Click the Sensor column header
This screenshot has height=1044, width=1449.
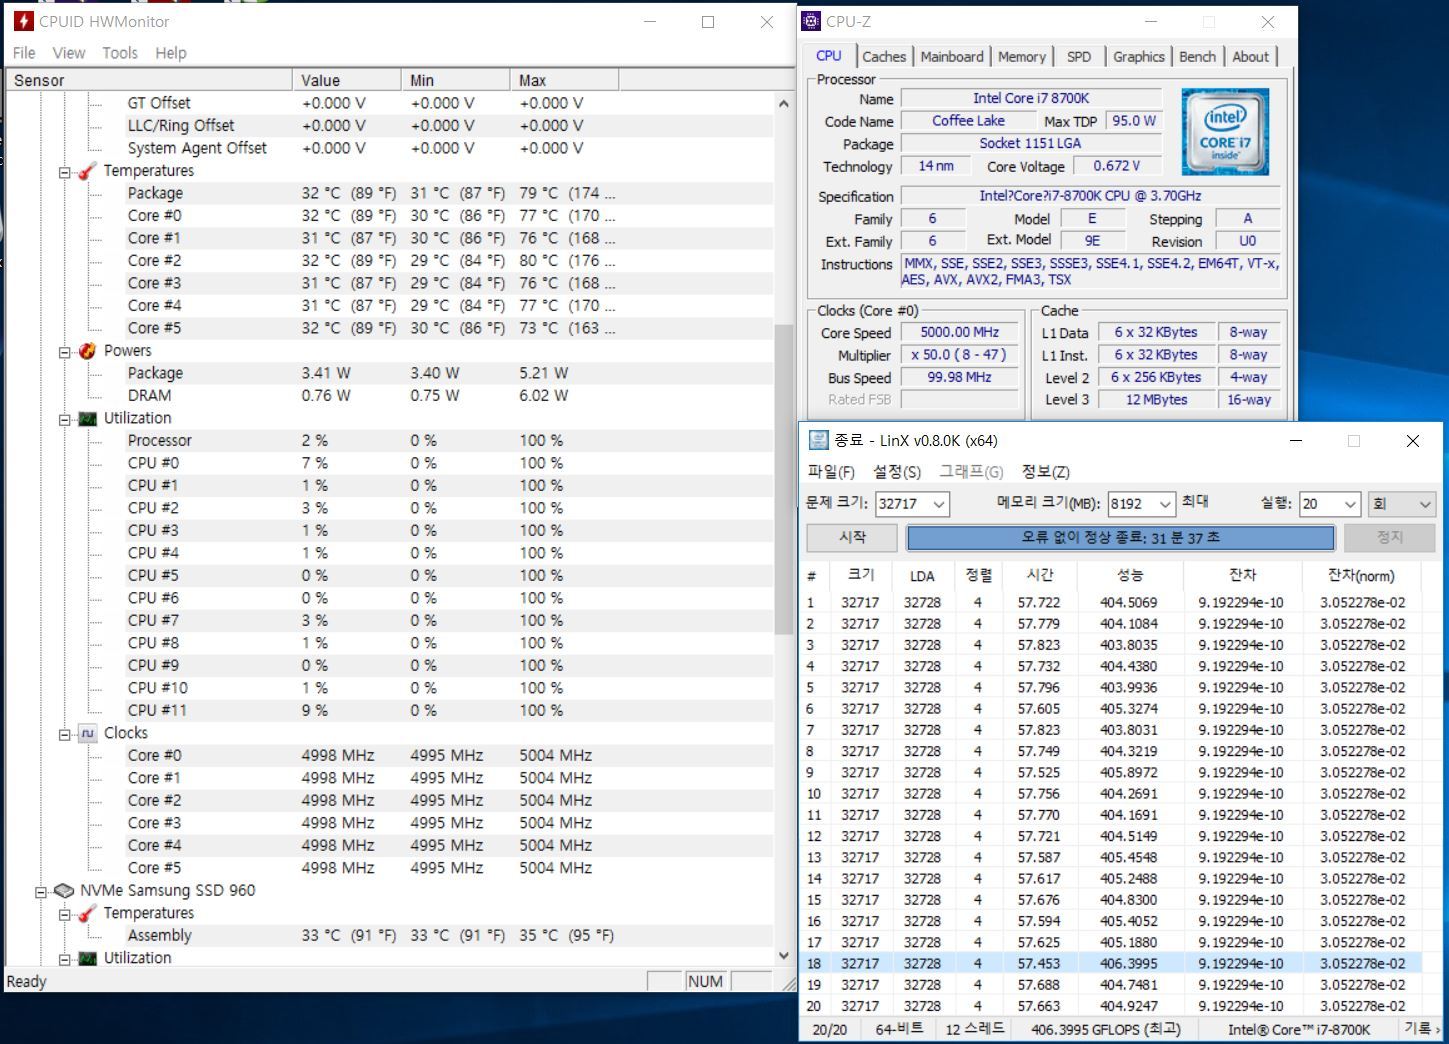[150, 80]
